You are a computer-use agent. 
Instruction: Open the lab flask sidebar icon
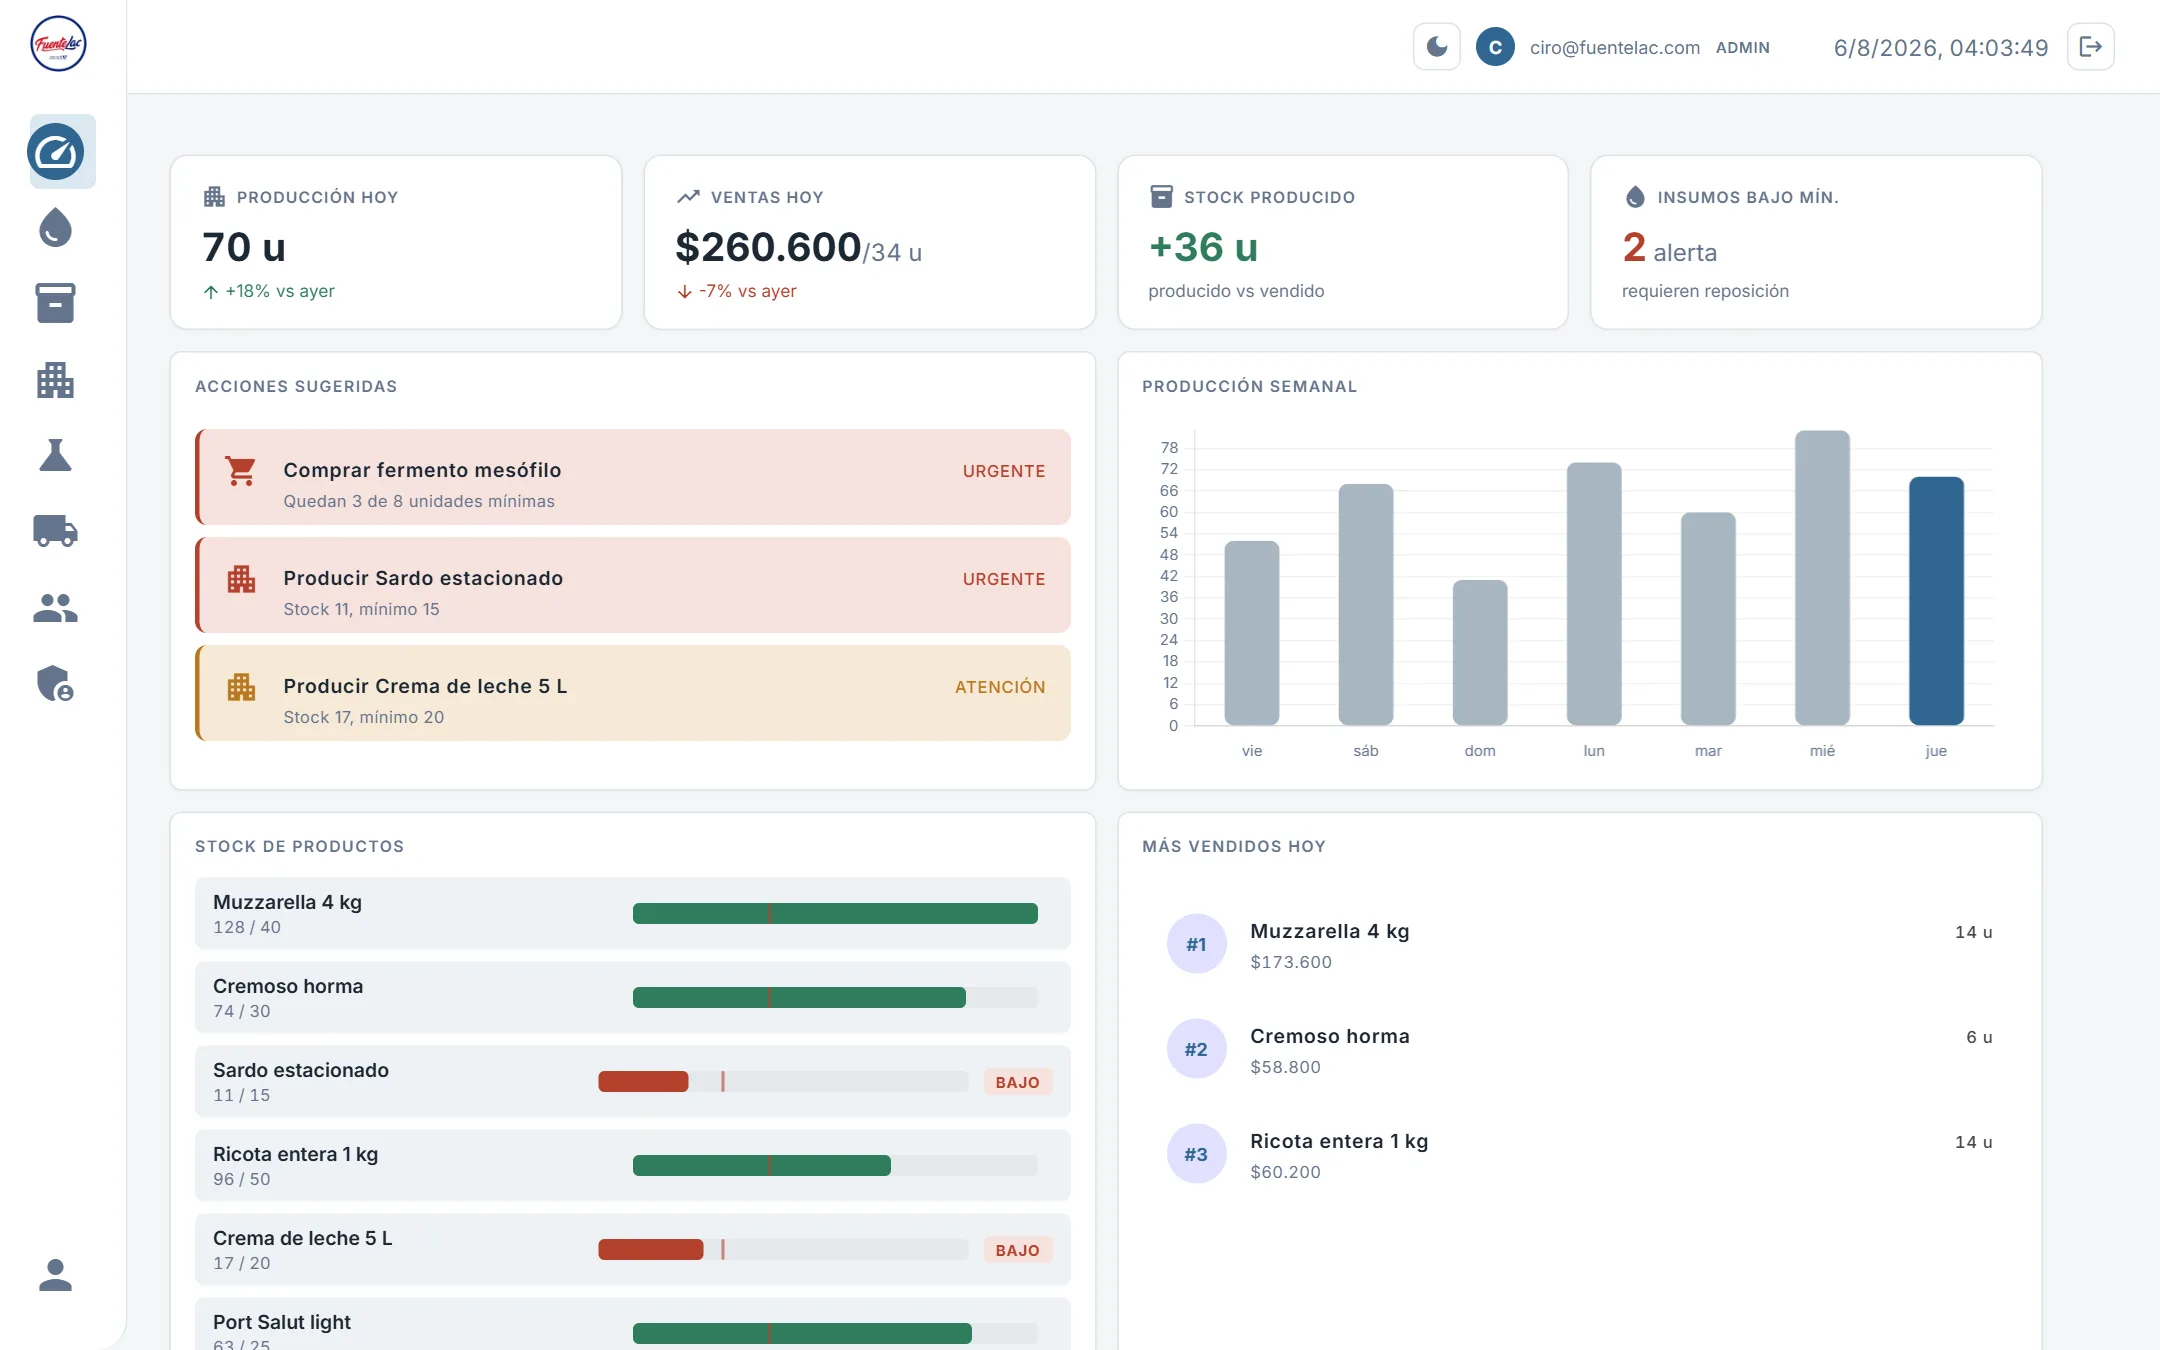[56, 455]
